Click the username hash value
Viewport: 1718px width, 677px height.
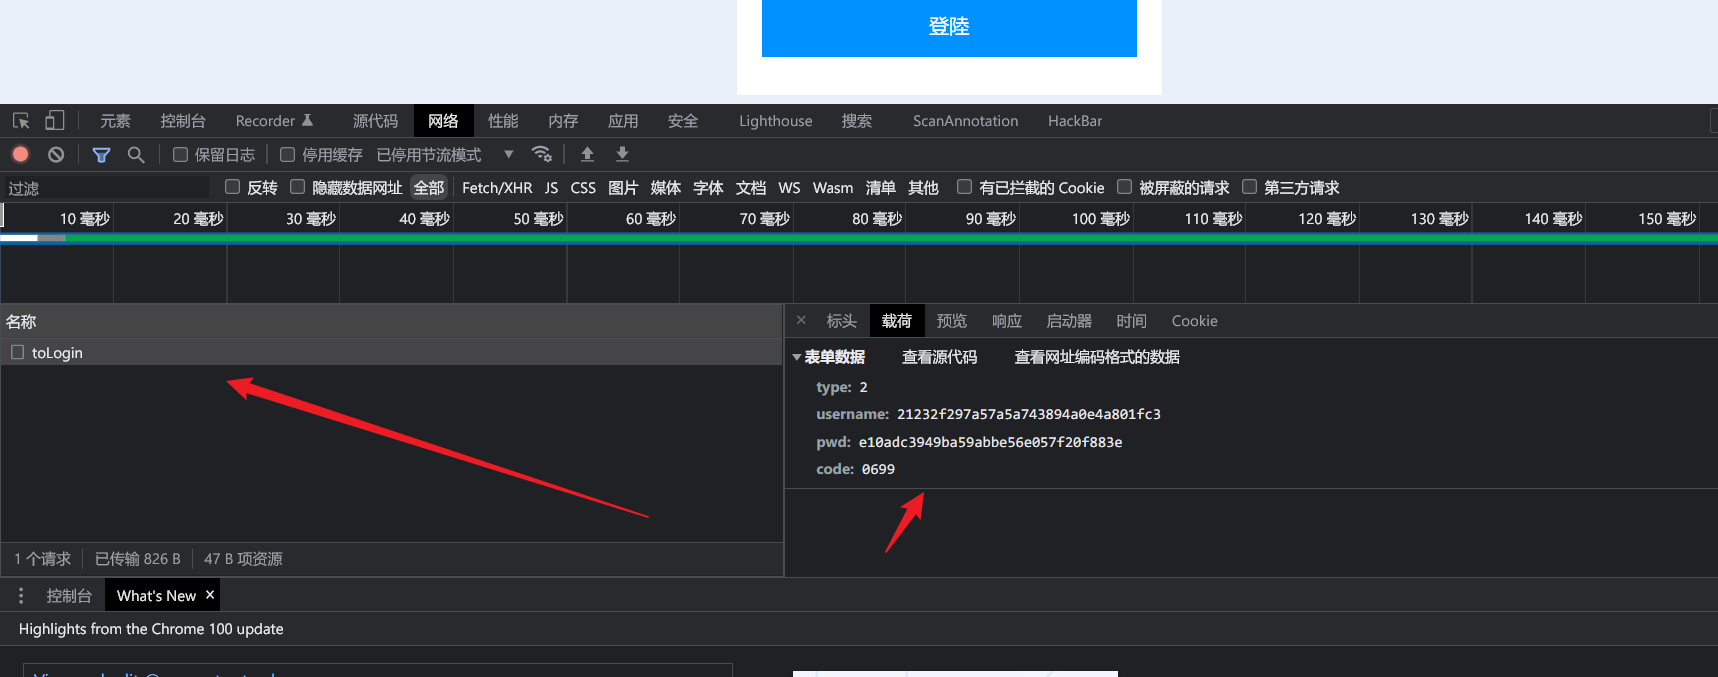tap(1029, 414)
